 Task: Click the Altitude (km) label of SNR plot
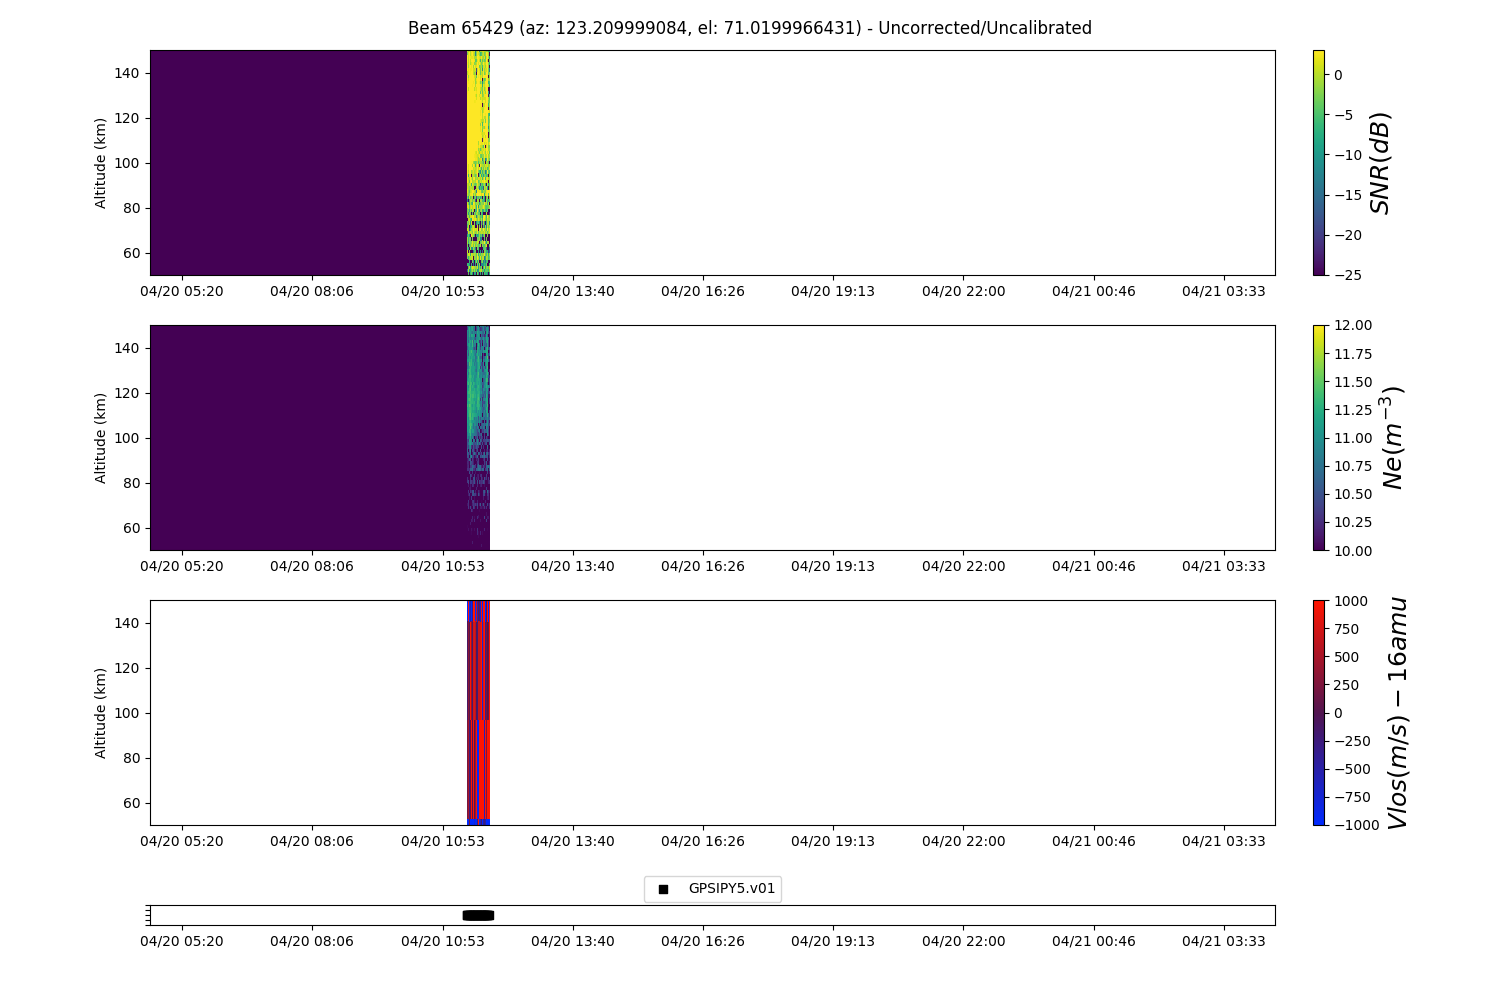click(x=101, y=162)
